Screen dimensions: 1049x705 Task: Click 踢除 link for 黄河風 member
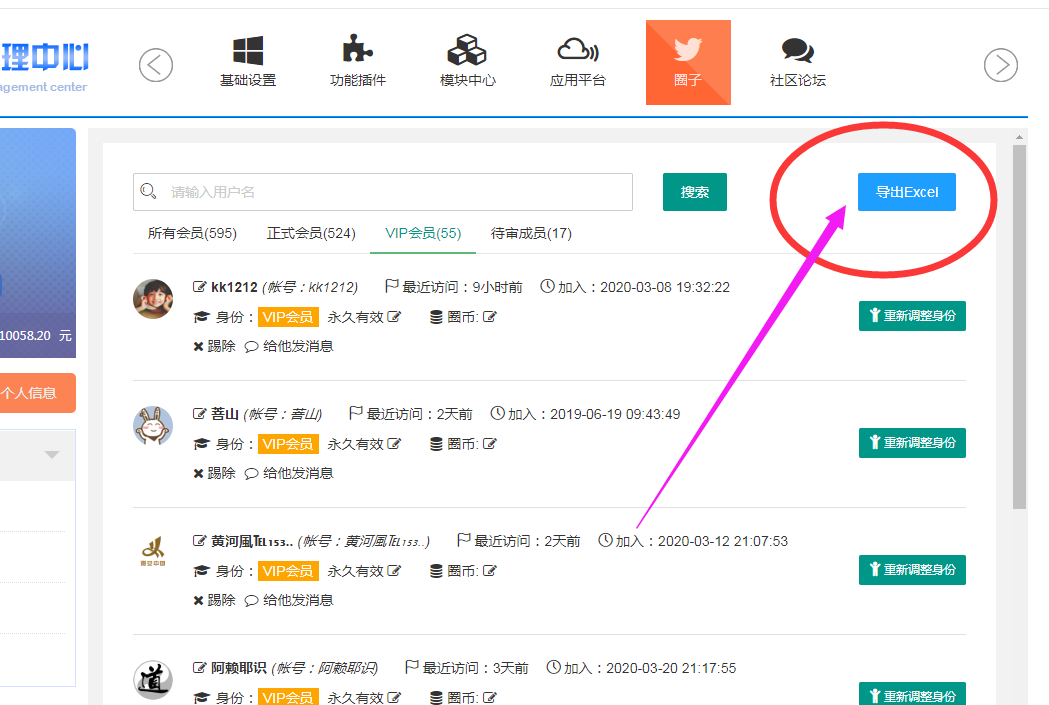(x=214, y=600)
